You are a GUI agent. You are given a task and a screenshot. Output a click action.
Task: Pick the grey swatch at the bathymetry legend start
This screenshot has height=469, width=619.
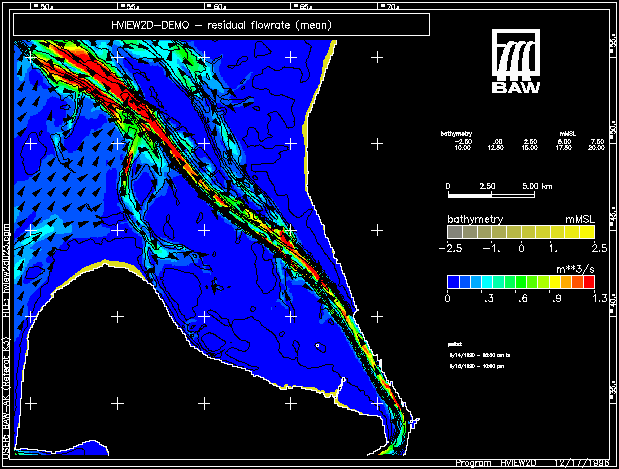tap(455, 232)
